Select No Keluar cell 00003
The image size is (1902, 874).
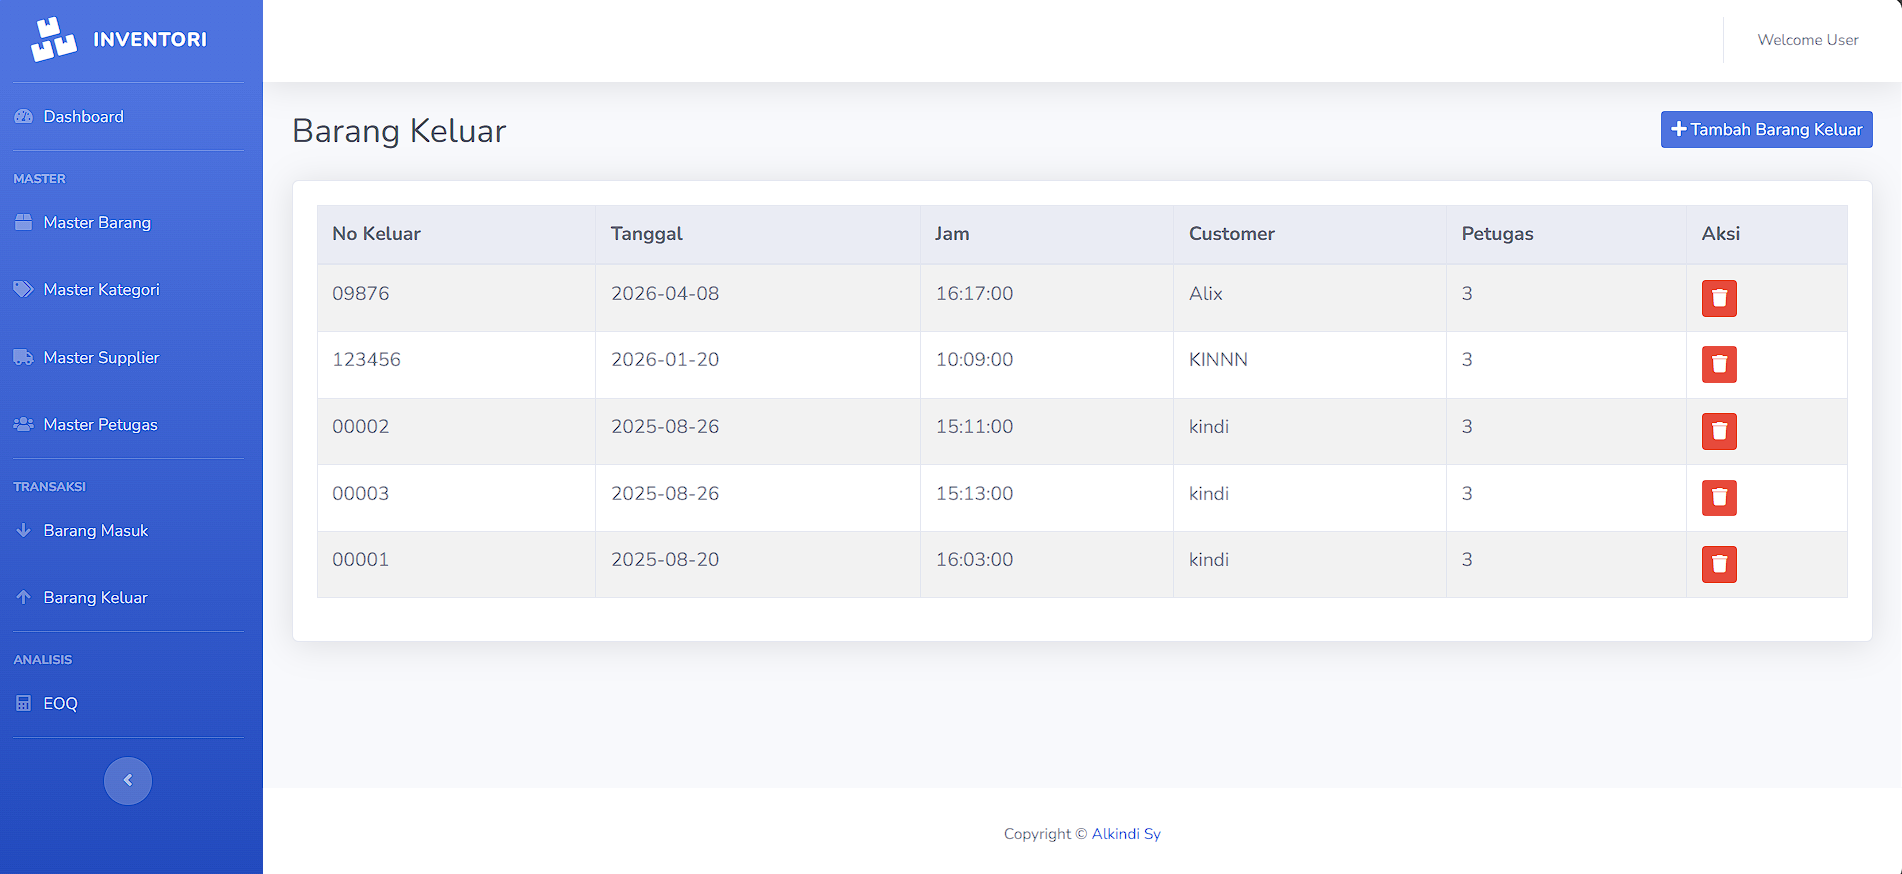[456, 498]
